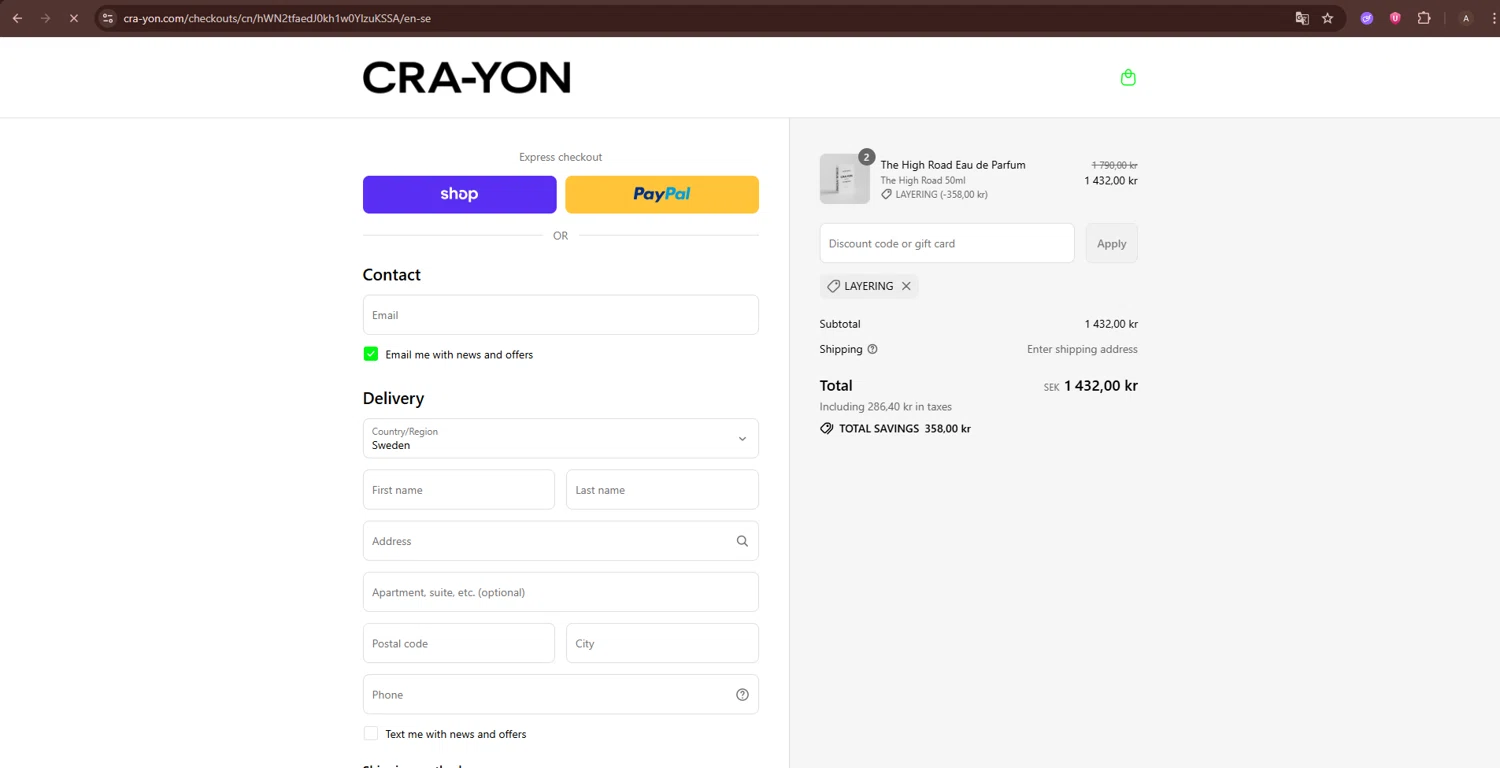Image resolution: width=1500 pixels, height=768 pixels.
Task: Click the address search magnifier icon
Action: coord(742,541)
